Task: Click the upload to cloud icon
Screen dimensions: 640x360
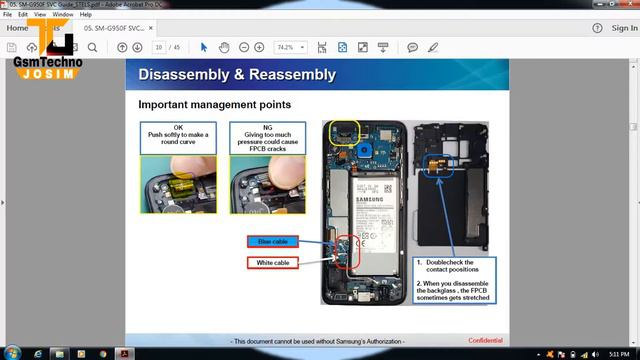Action: coord(31,47)
